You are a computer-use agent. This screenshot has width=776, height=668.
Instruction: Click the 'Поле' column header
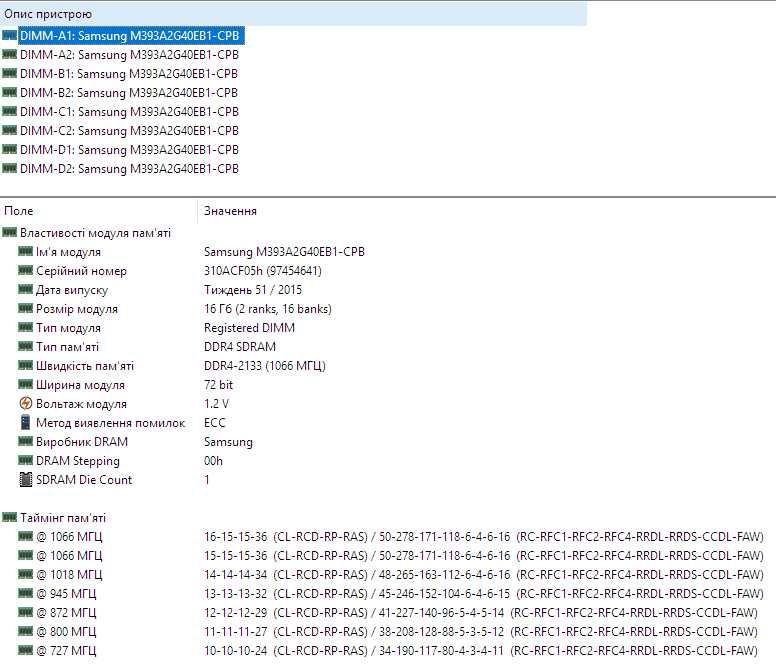98,211
